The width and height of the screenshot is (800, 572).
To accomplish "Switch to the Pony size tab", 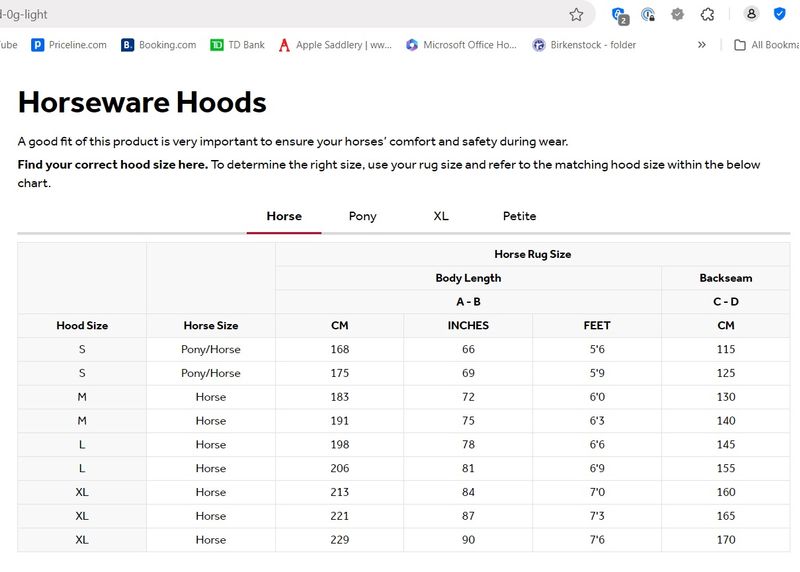I will pos(362,216).
